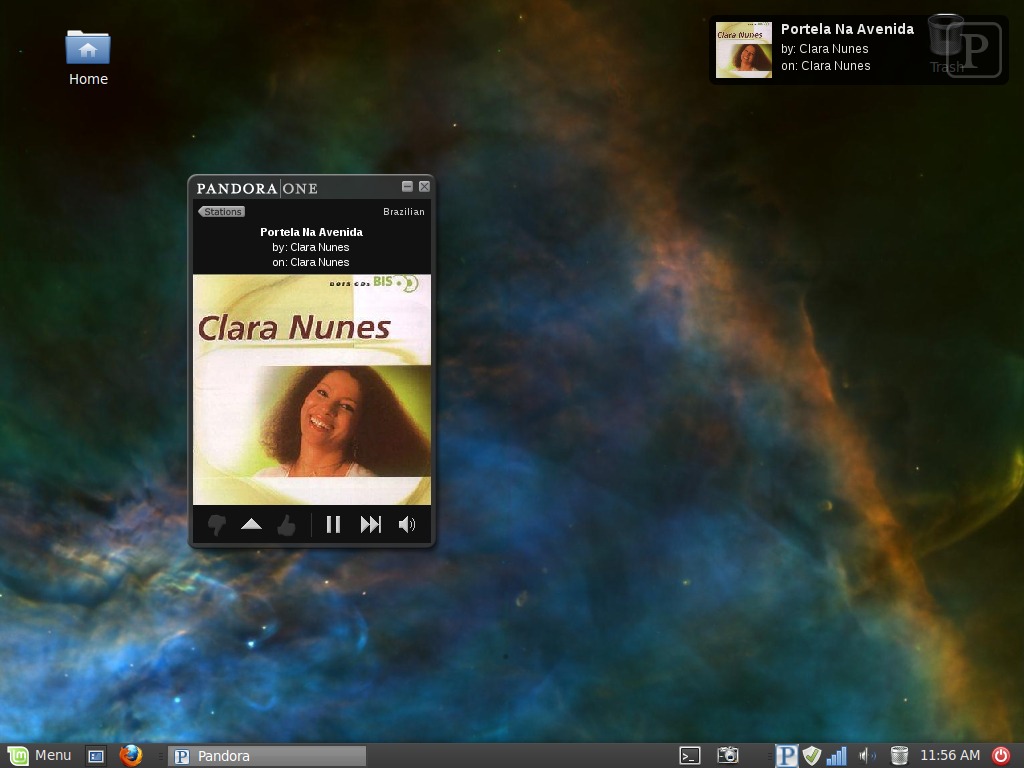Pause the playing Pandora track
Screen dimensions: 1024x768
(333, 524)
